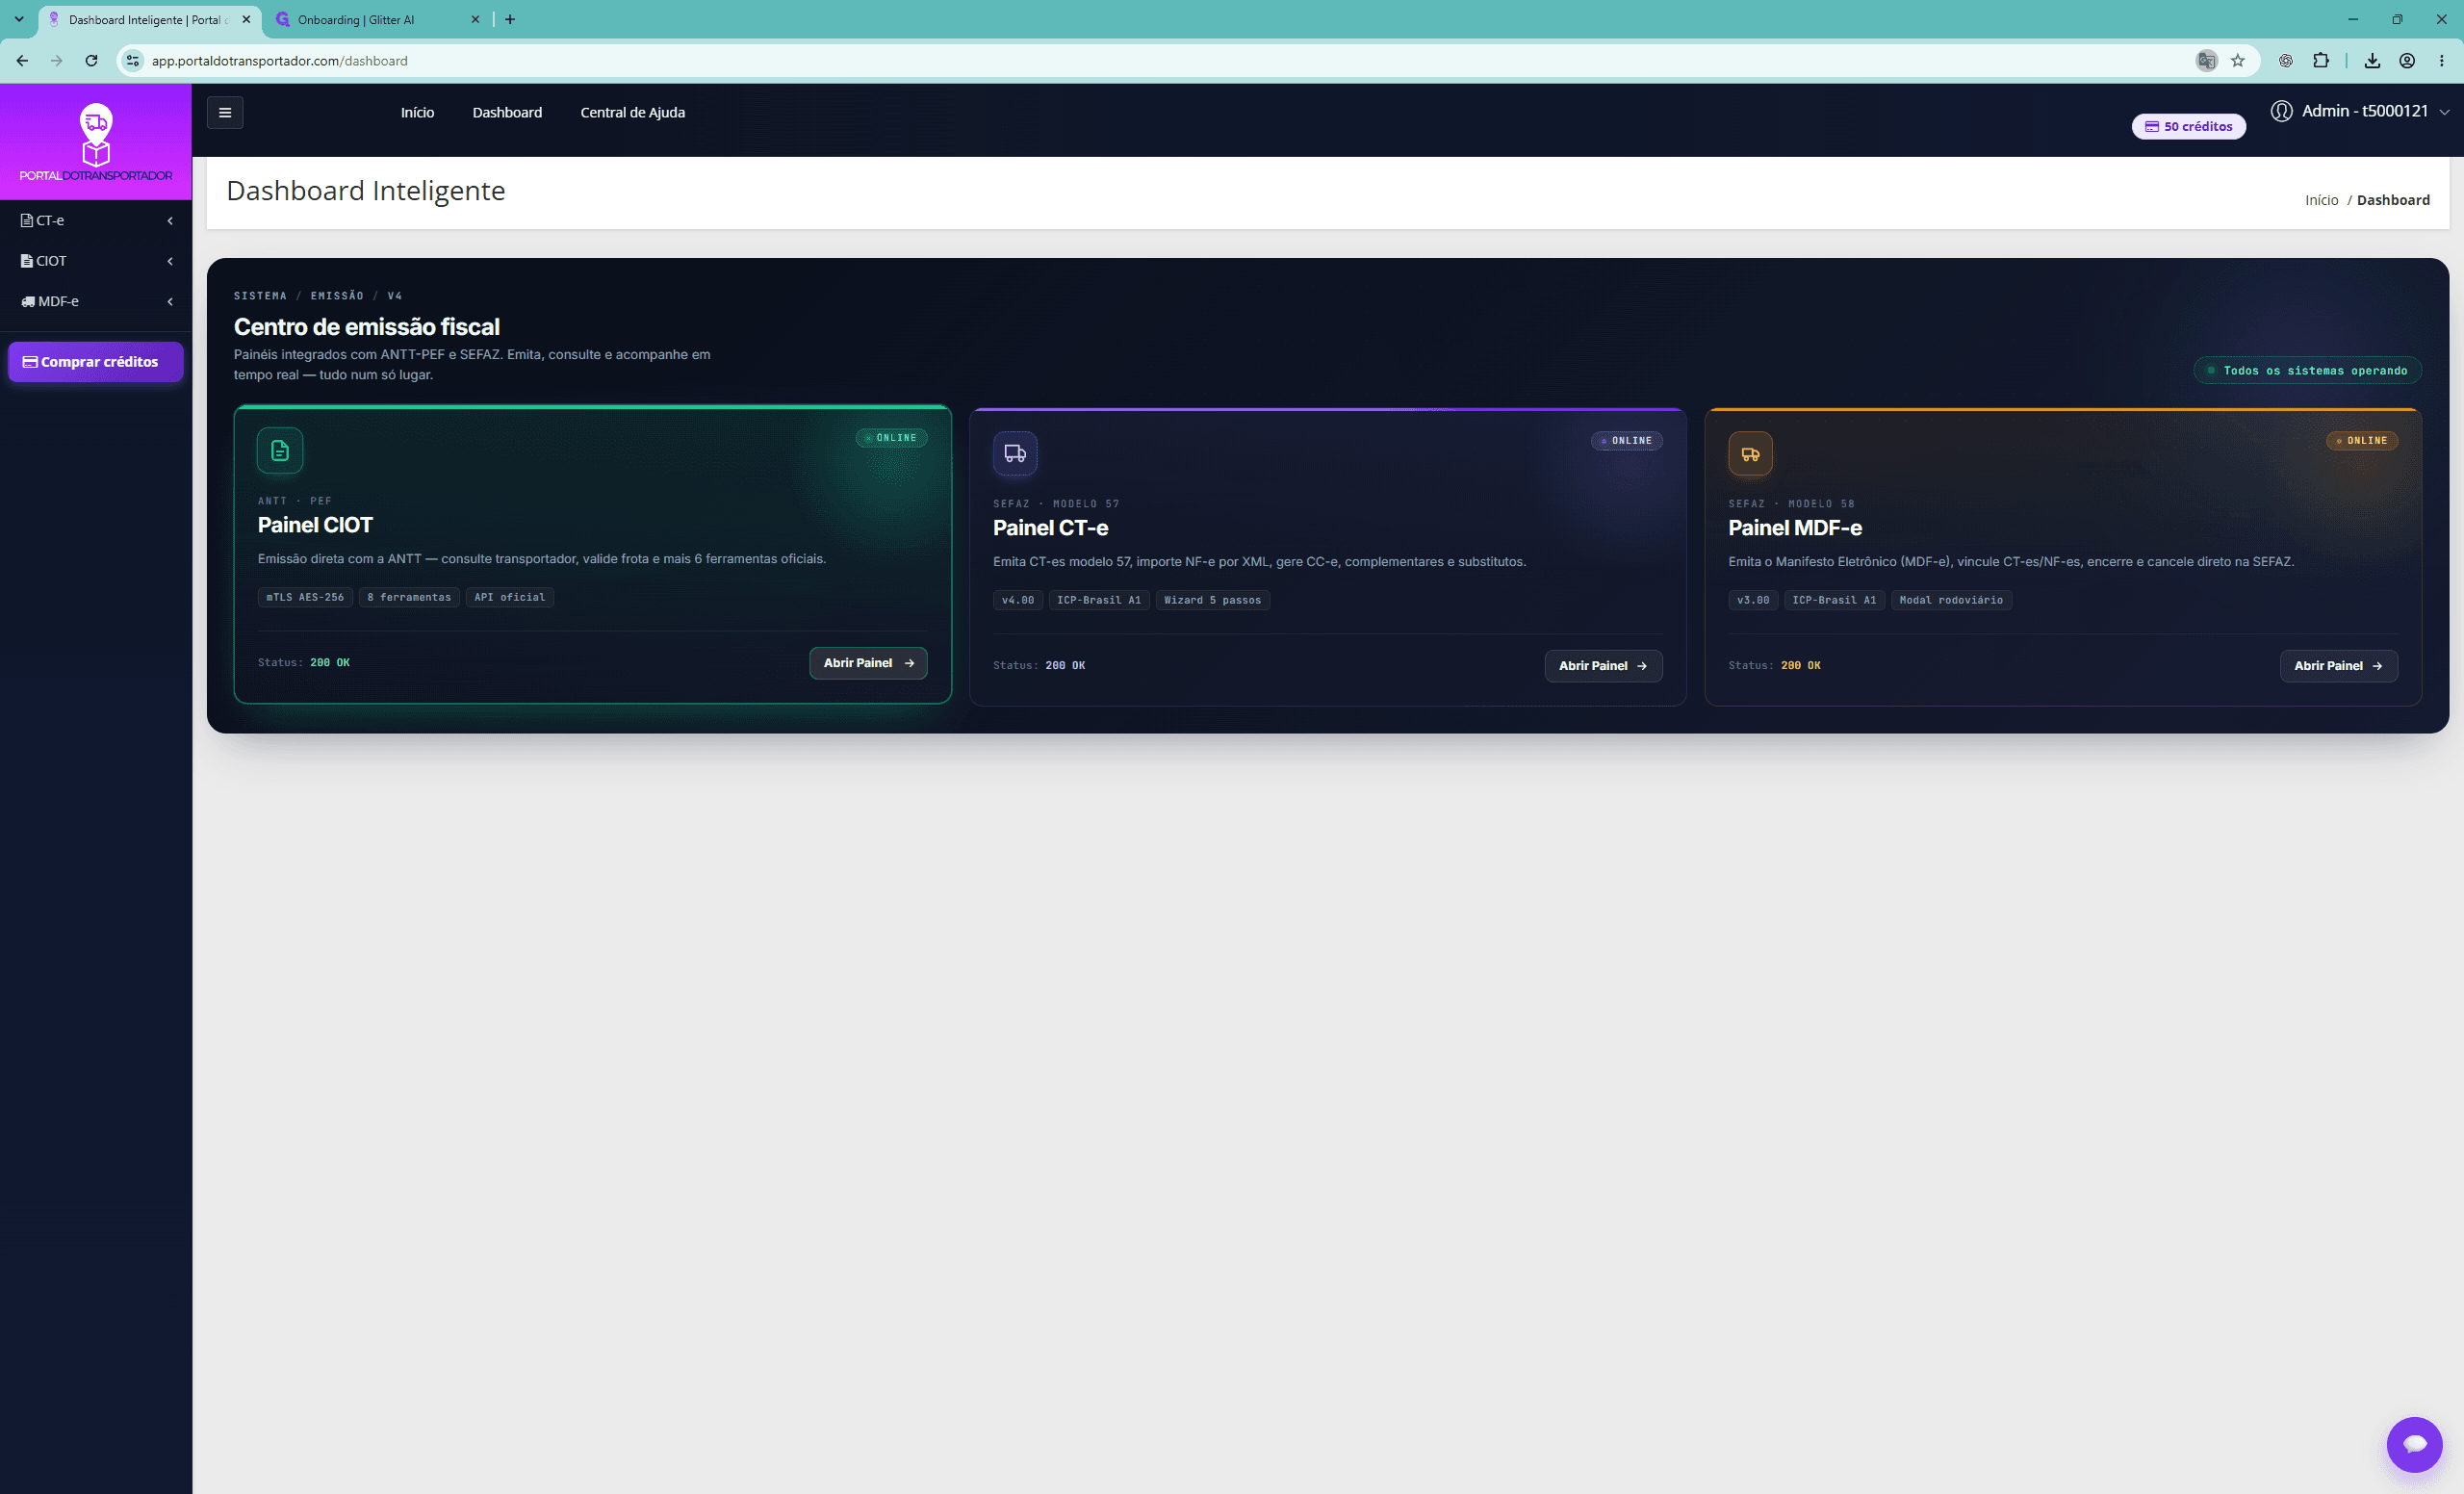Click the Painel MDF-e truck icon
The height and width of the screenshot is (1494, 2464).
point(1750,453)
